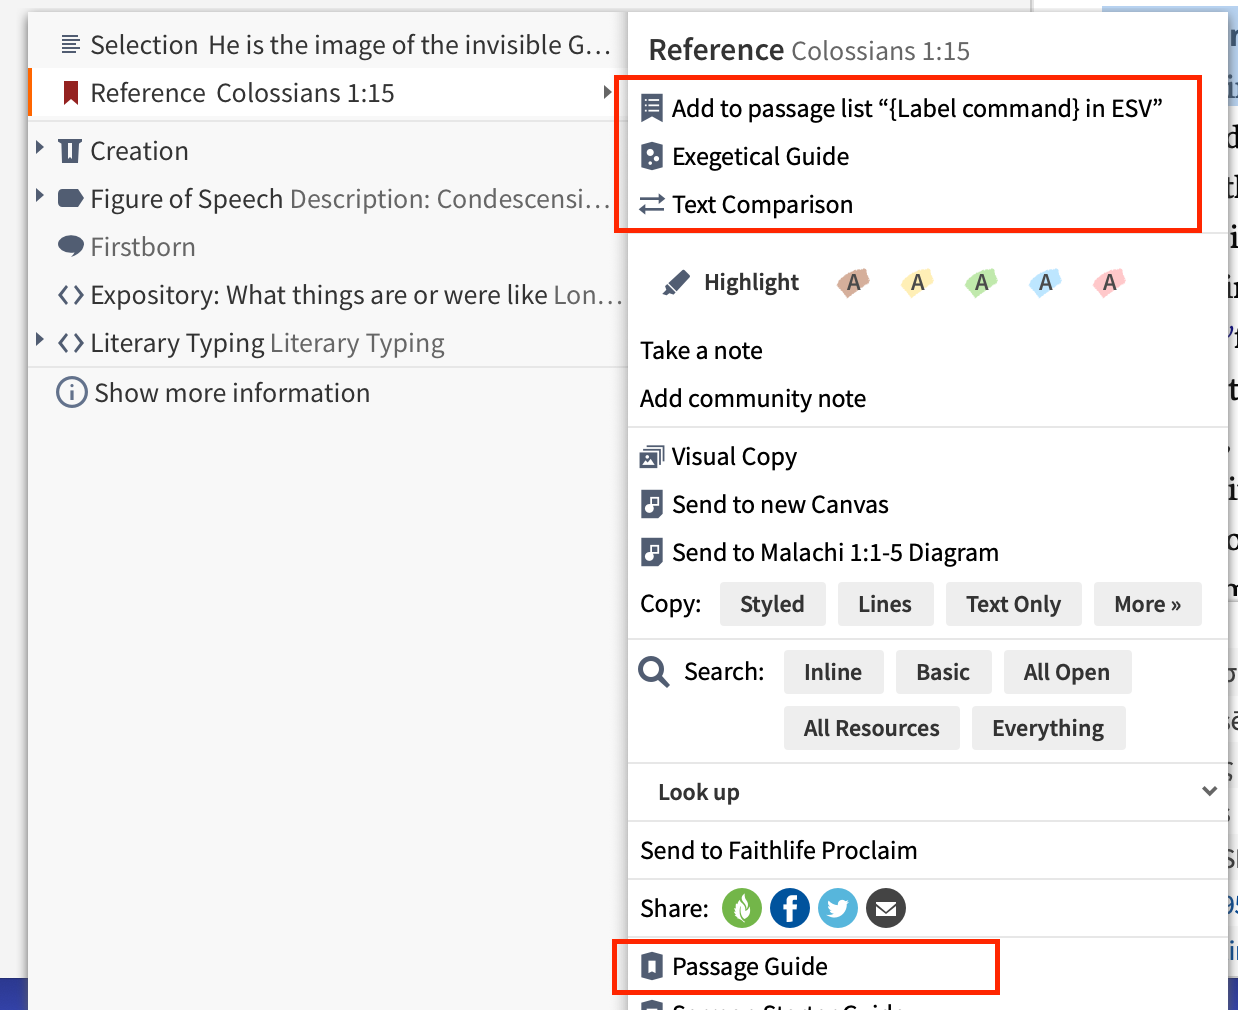Expand the Literary Typing item

tap(40, 340)
